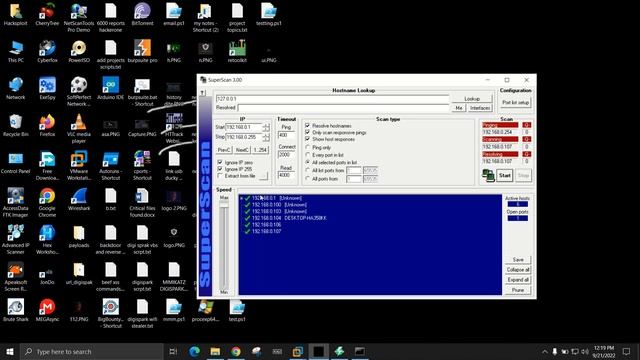The height and width of the screenshot is (360, 640).
Task: Open Advanced IP Scanner desktop icon
Action: coord(16,239)
